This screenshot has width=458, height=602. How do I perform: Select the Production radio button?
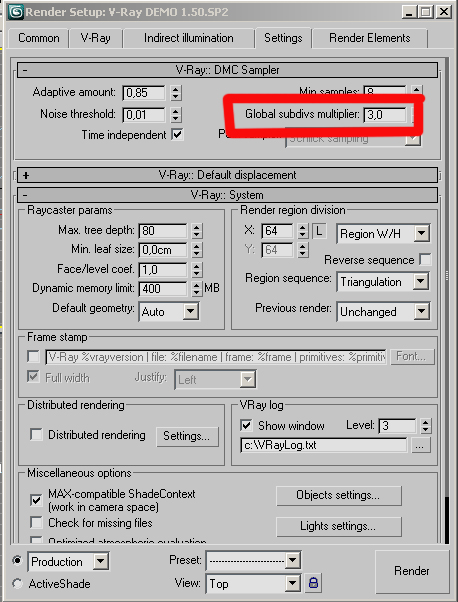coord(17,561)
